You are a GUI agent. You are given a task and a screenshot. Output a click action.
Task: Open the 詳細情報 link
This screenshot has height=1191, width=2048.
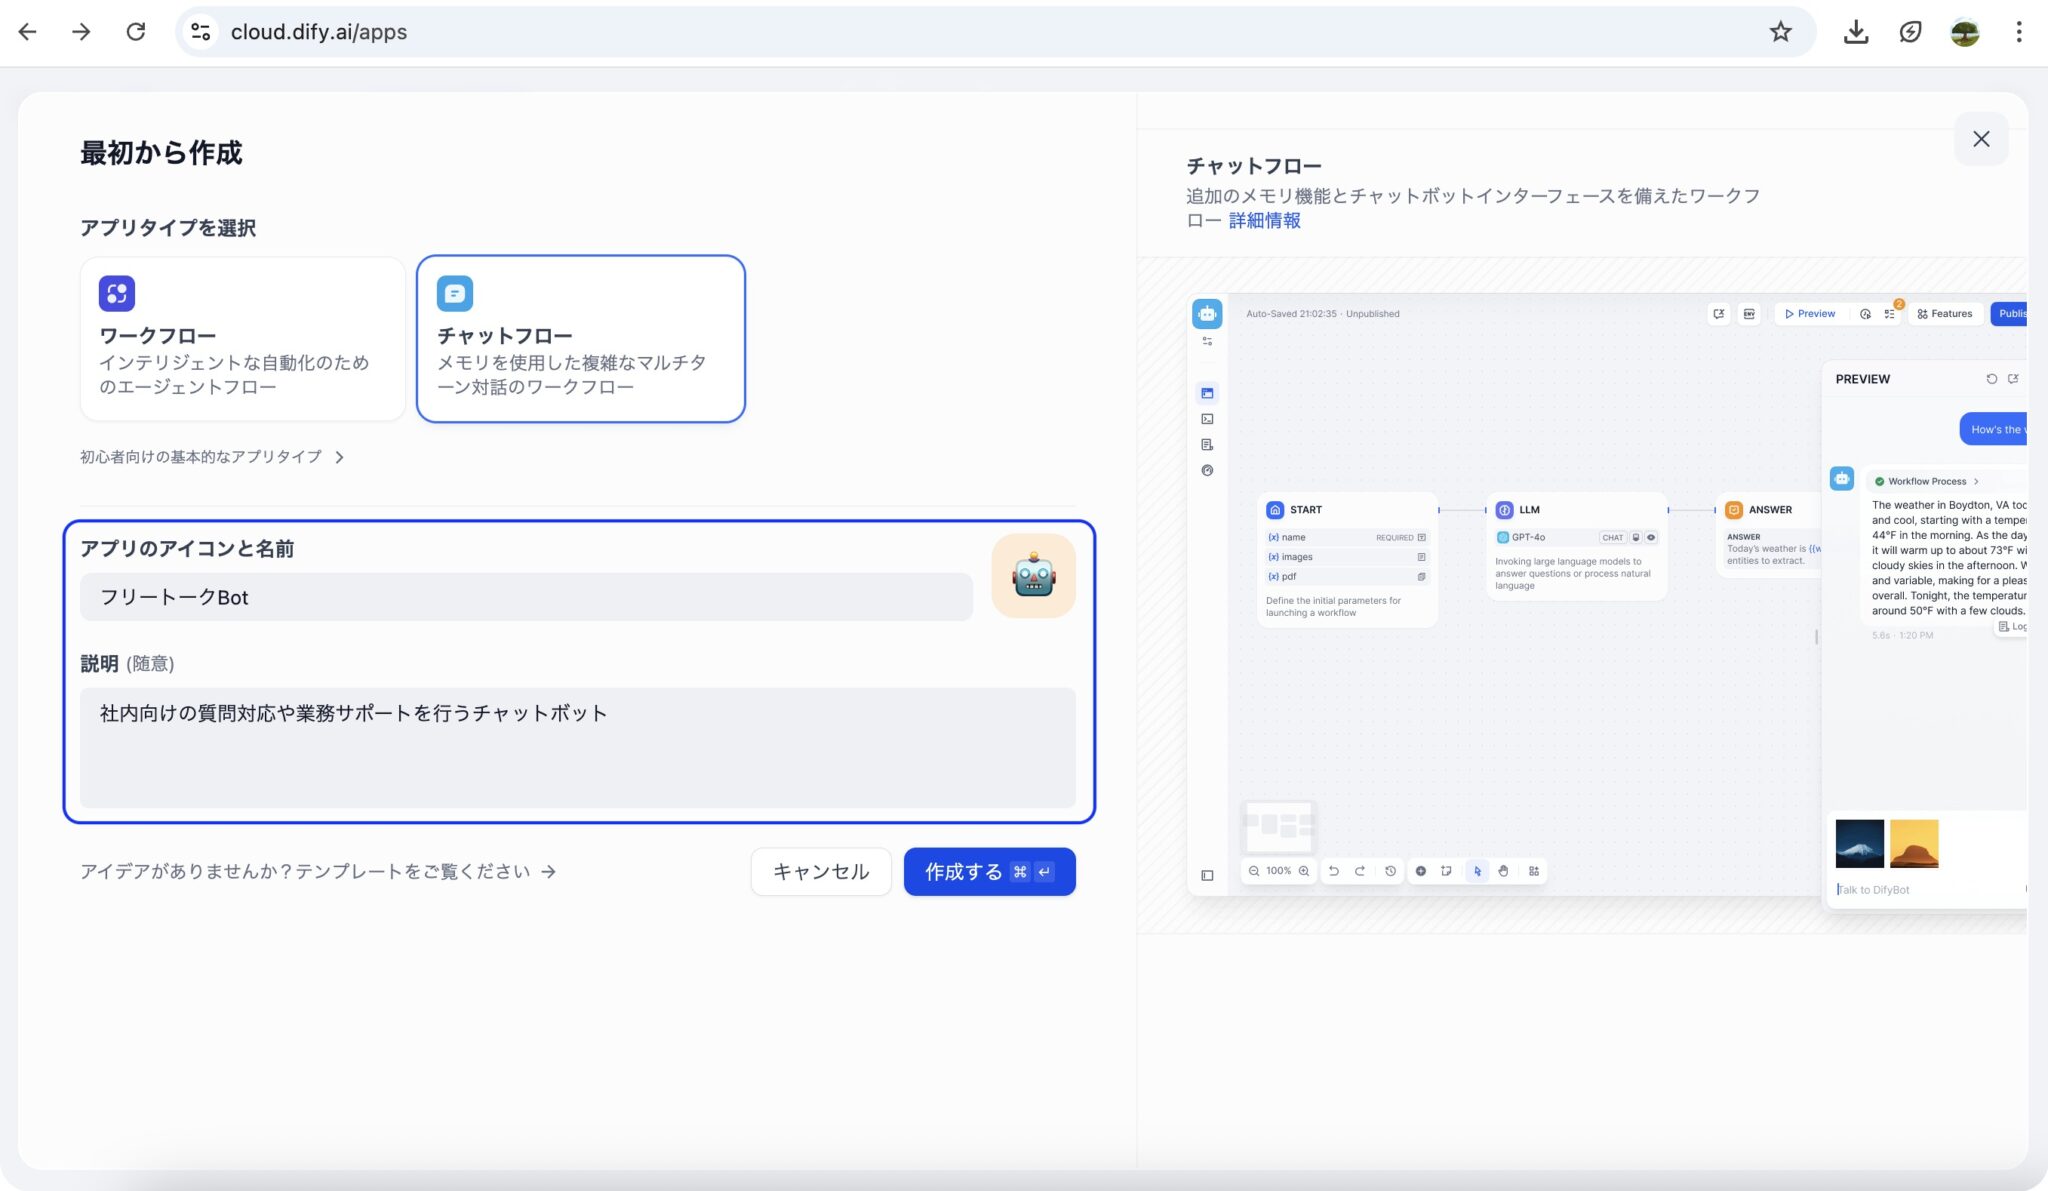[x=1266, y=220]
